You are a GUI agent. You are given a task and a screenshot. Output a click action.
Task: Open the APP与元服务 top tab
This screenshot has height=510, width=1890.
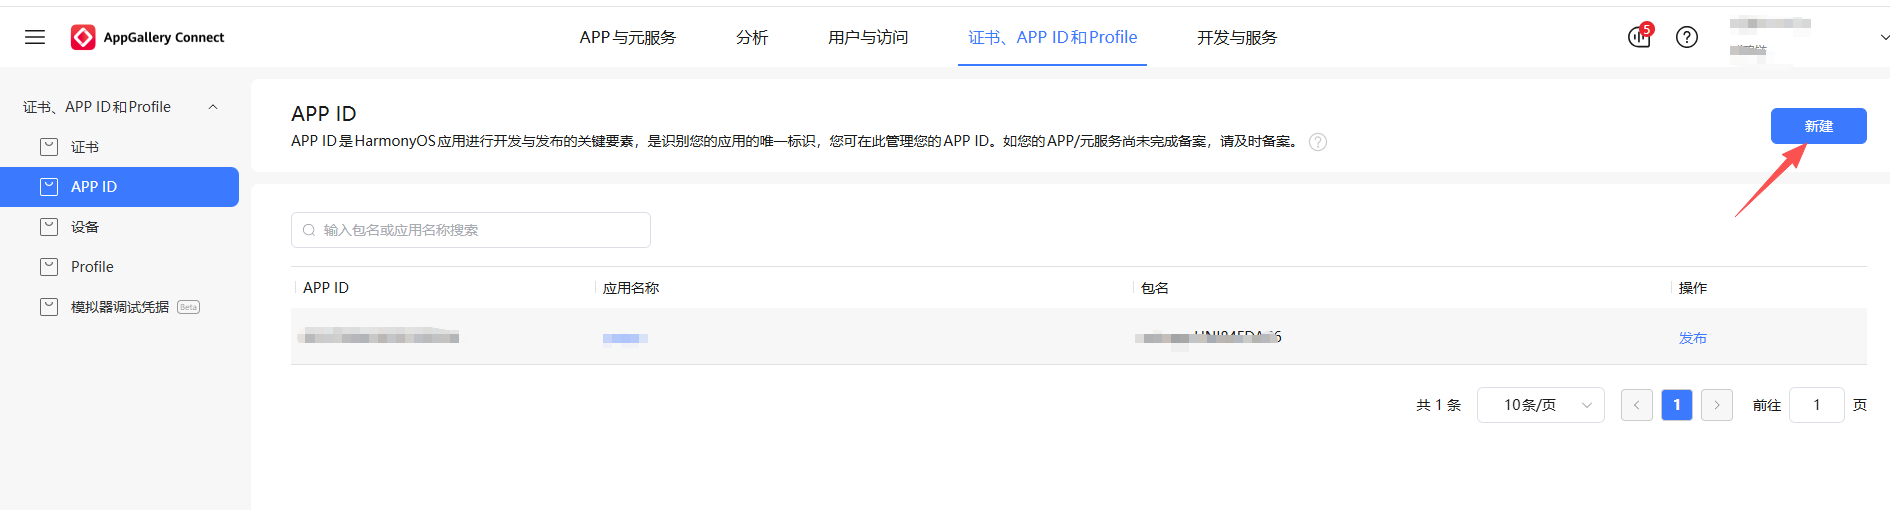(x=628, y=37)
